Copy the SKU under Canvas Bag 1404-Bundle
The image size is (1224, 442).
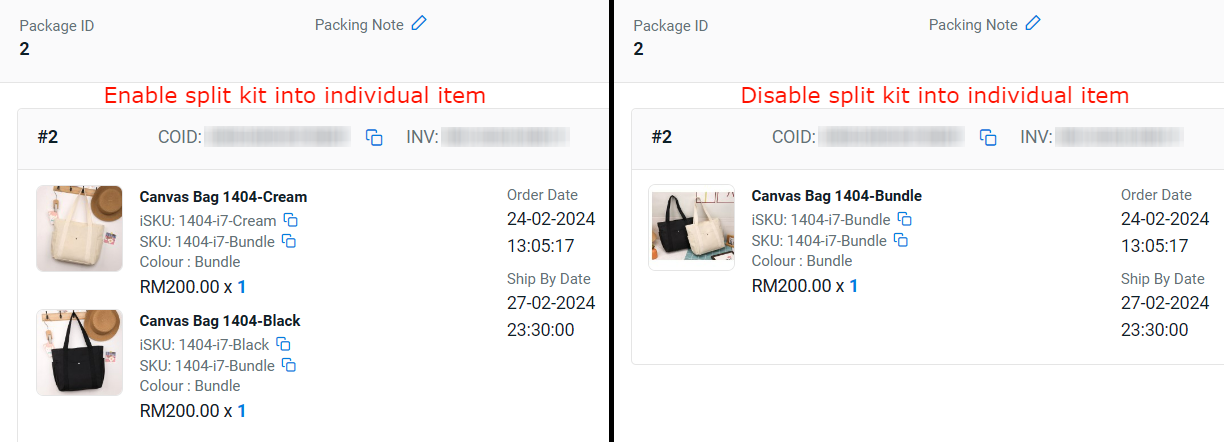coord(901,240)
